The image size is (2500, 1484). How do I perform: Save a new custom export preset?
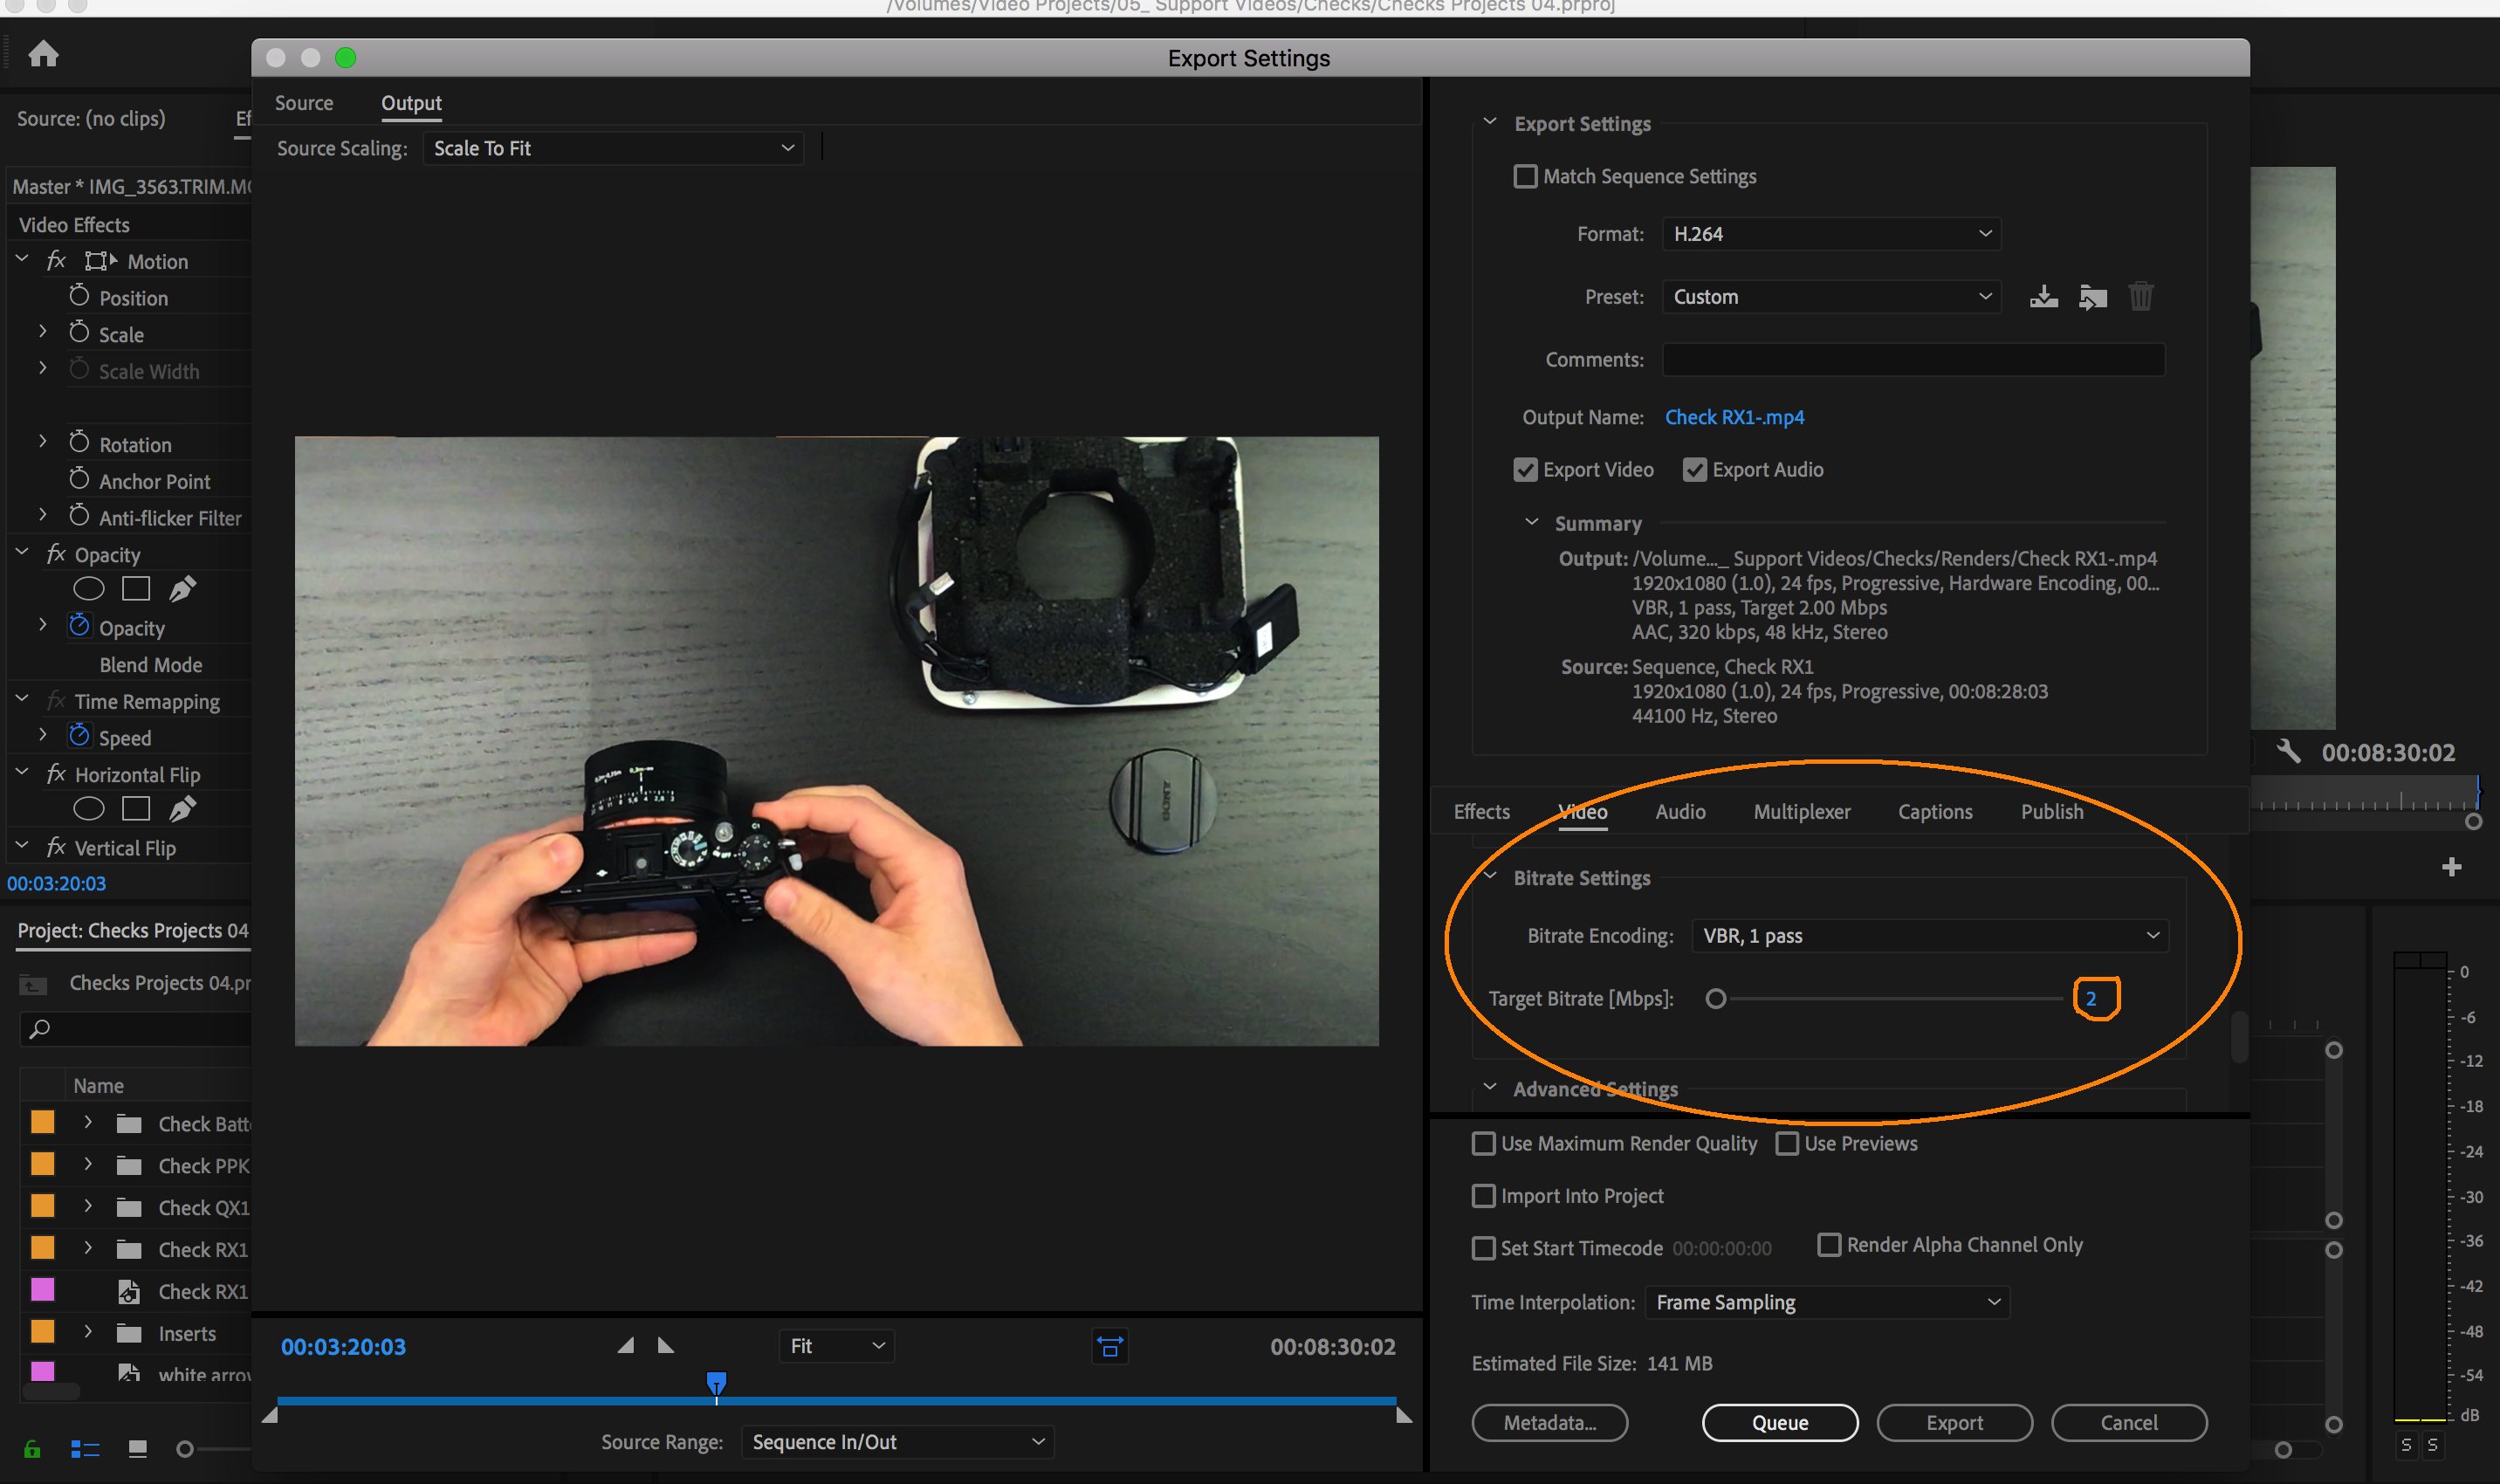2043,296
